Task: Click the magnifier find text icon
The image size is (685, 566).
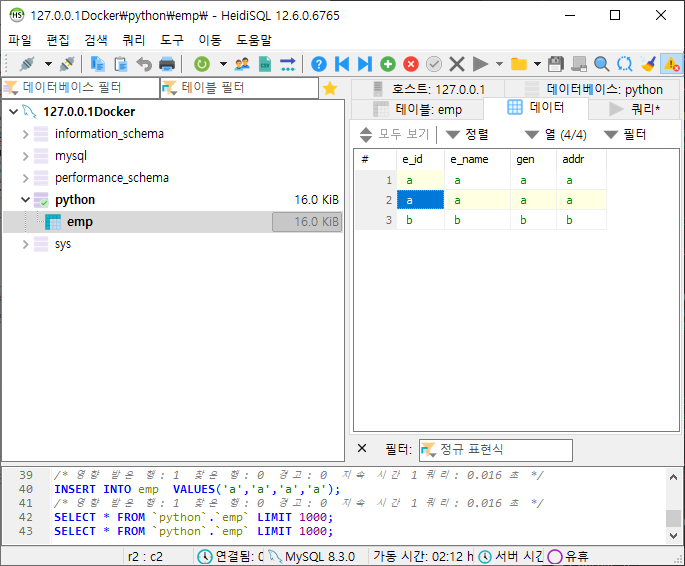Action: pyautogui.click(x=602, y=64)
